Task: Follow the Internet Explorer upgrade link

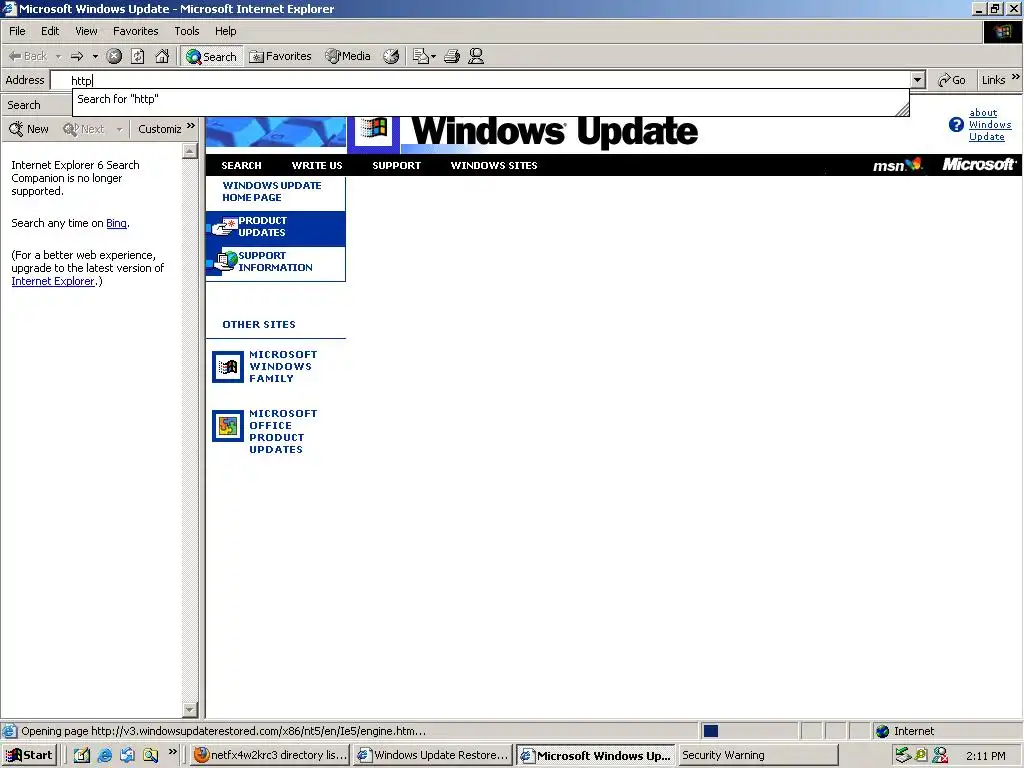Action: pos(53,281)
